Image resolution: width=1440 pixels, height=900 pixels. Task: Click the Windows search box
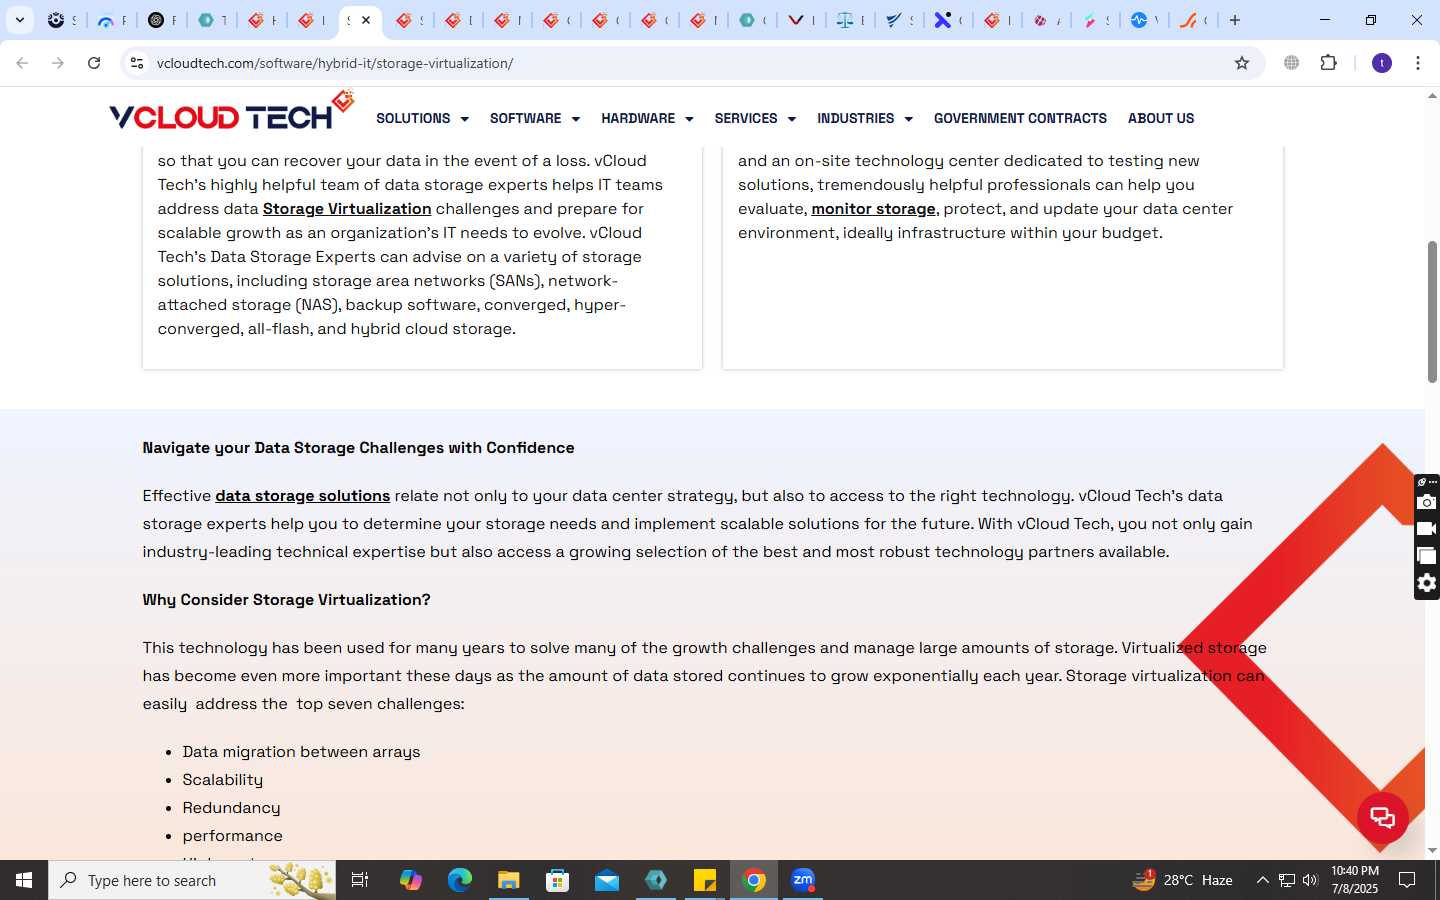tap(192, 880)
